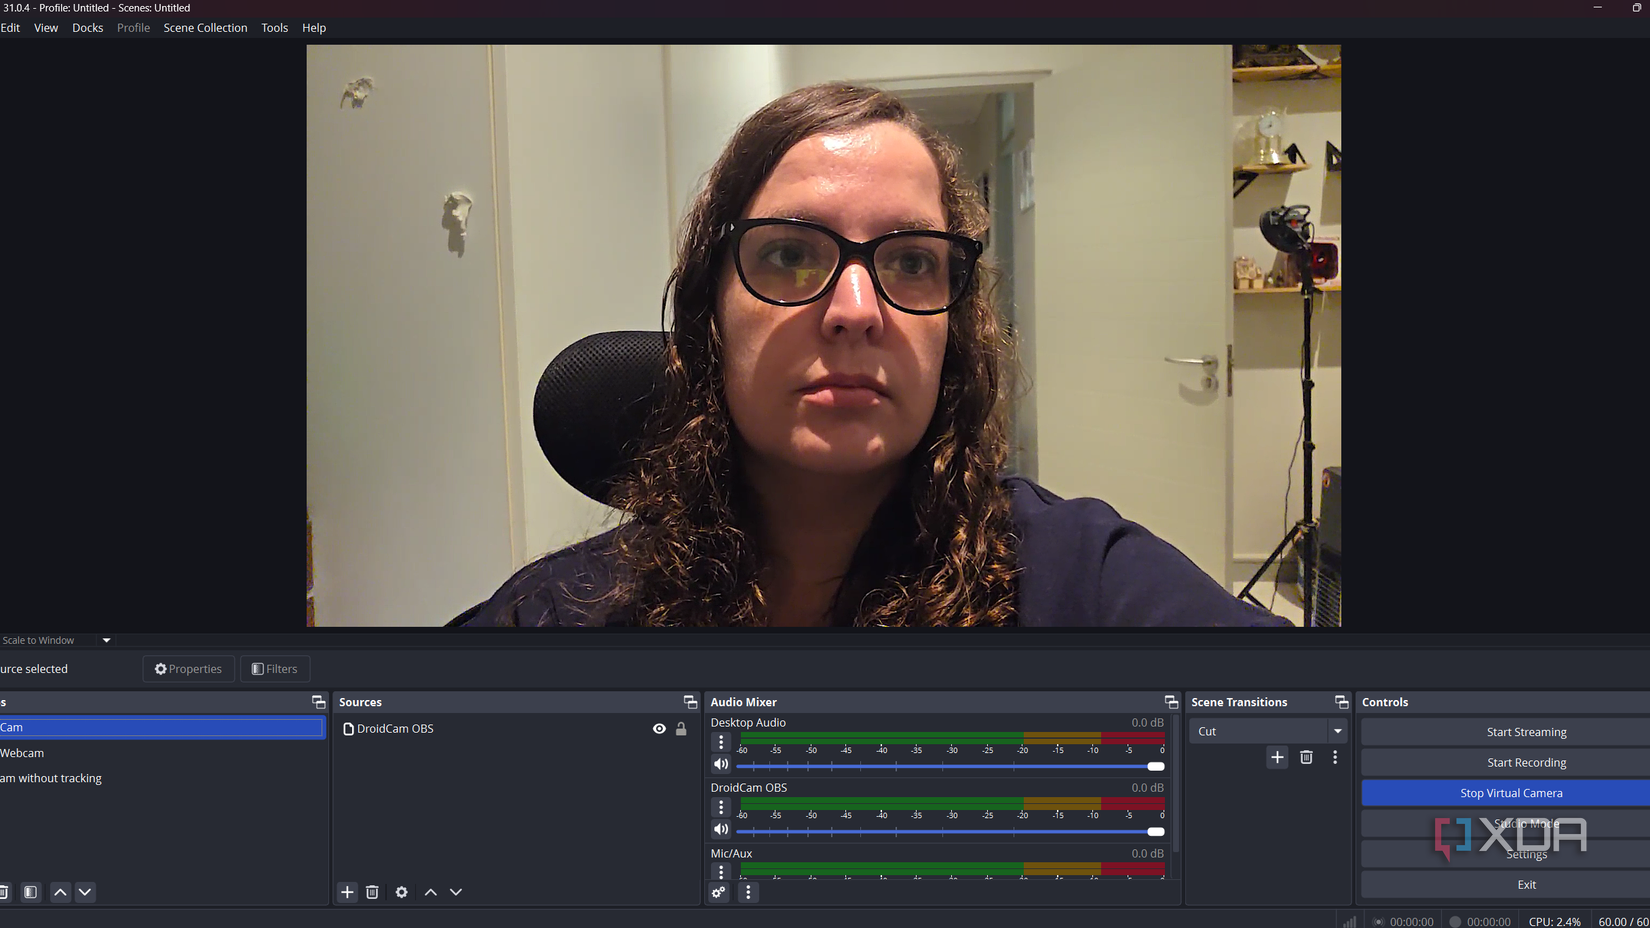
Task: Open source properties with gear icon
Action: (401, 892)
